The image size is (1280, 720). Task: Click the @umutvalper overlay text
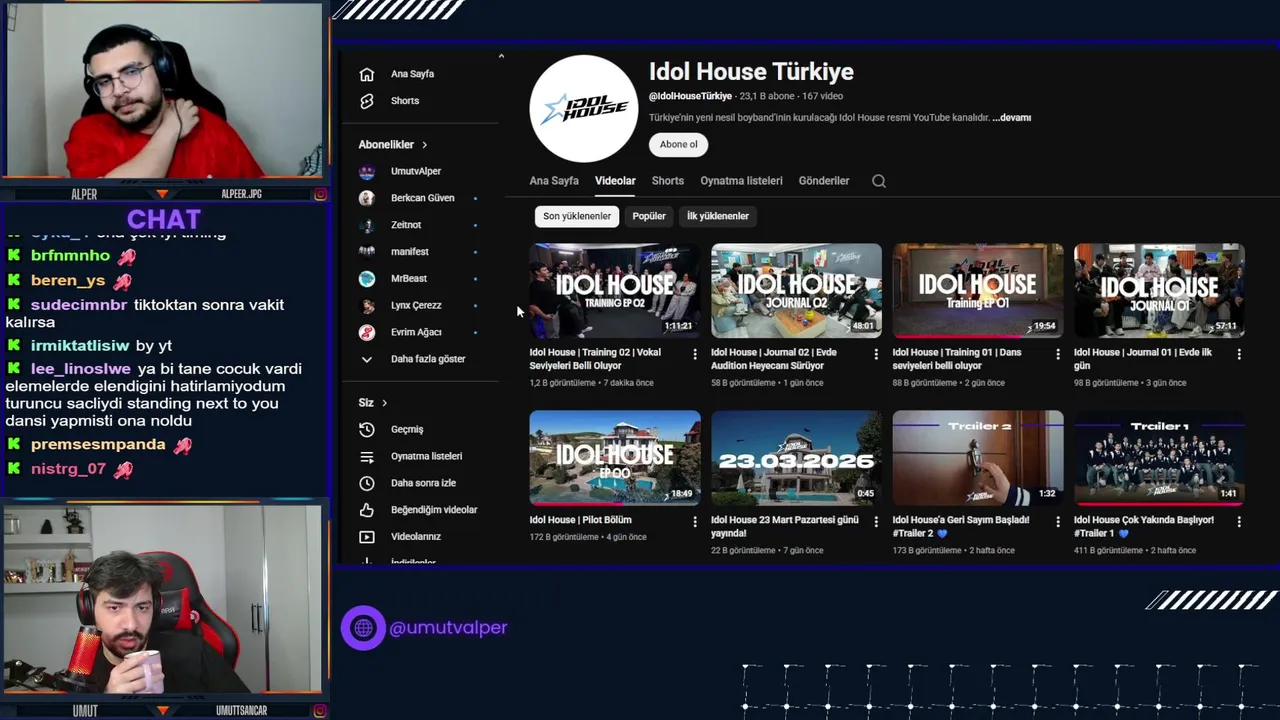point(448,628)
